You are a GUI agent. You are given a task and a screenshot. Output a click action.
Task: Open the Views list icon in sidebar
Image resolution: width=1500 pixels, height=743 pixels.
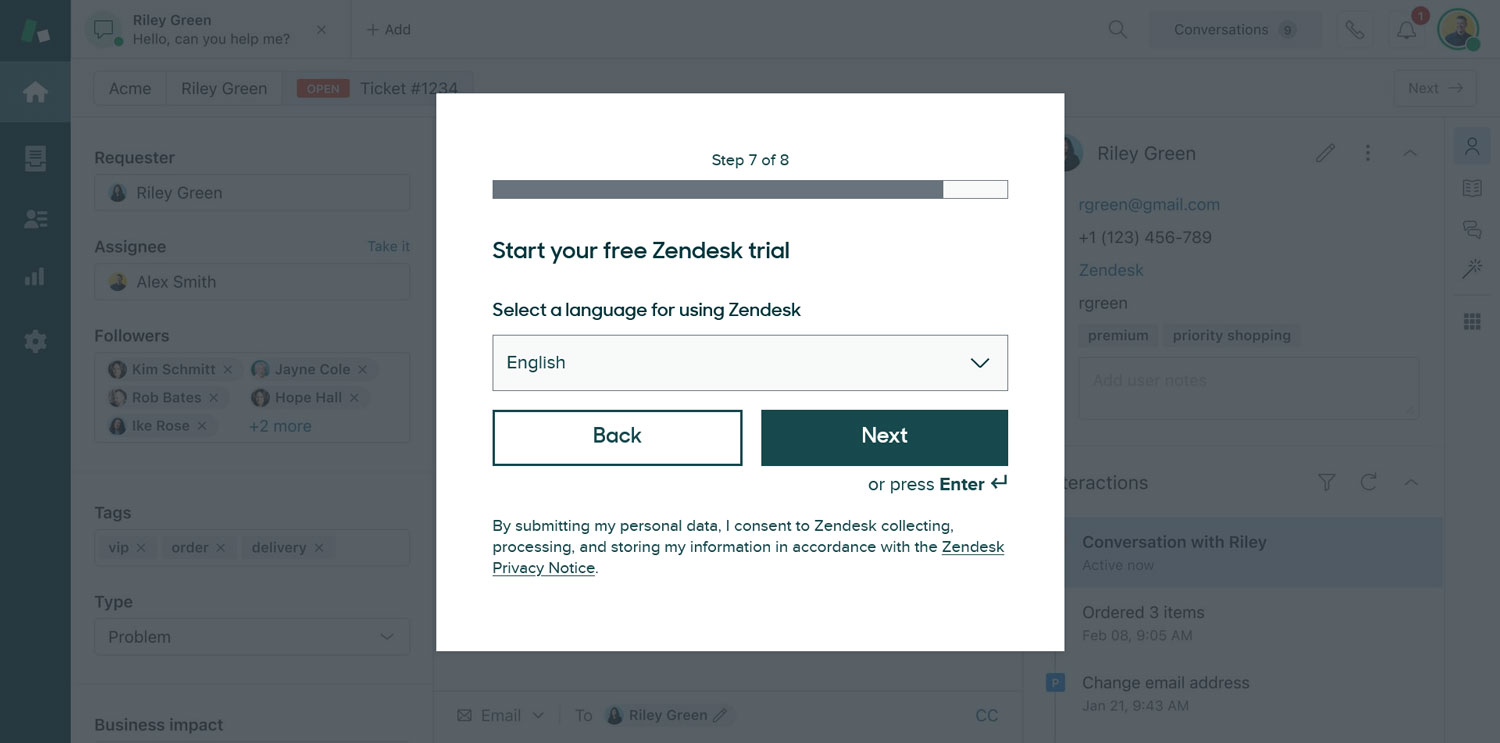pyautogui.click(x=35, y=158)
